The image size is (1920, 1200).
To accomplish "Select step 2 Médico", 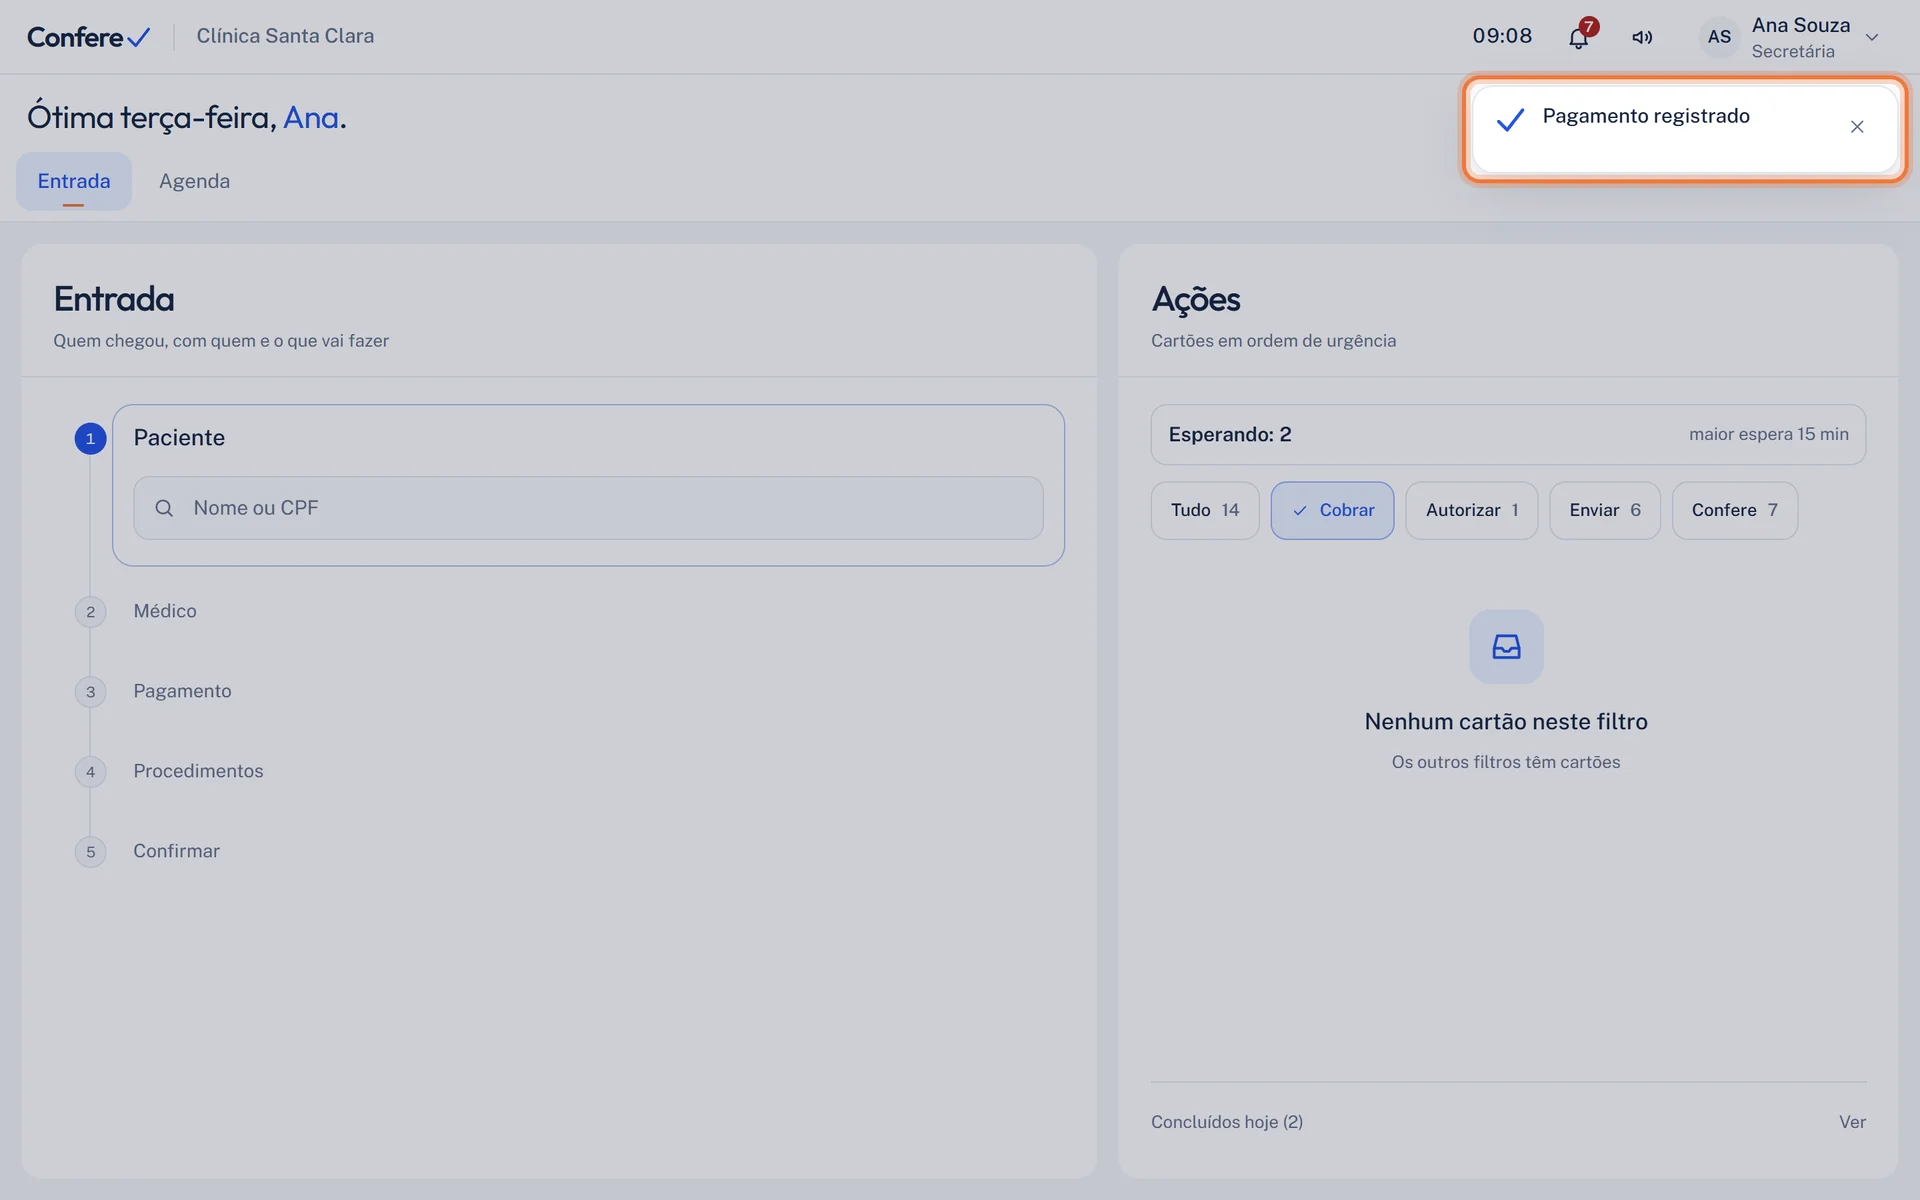I will pos(165,611).
